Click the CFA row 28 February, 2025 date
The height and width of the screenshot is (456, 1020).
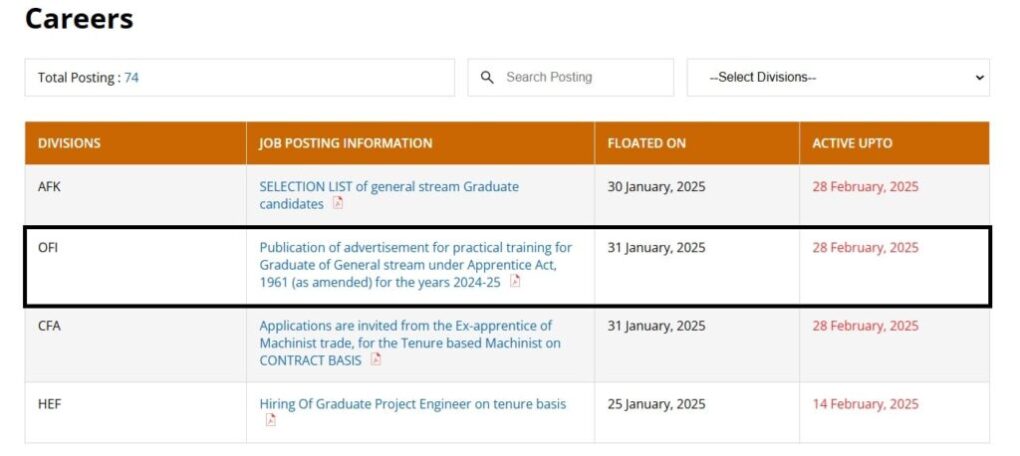865,326
